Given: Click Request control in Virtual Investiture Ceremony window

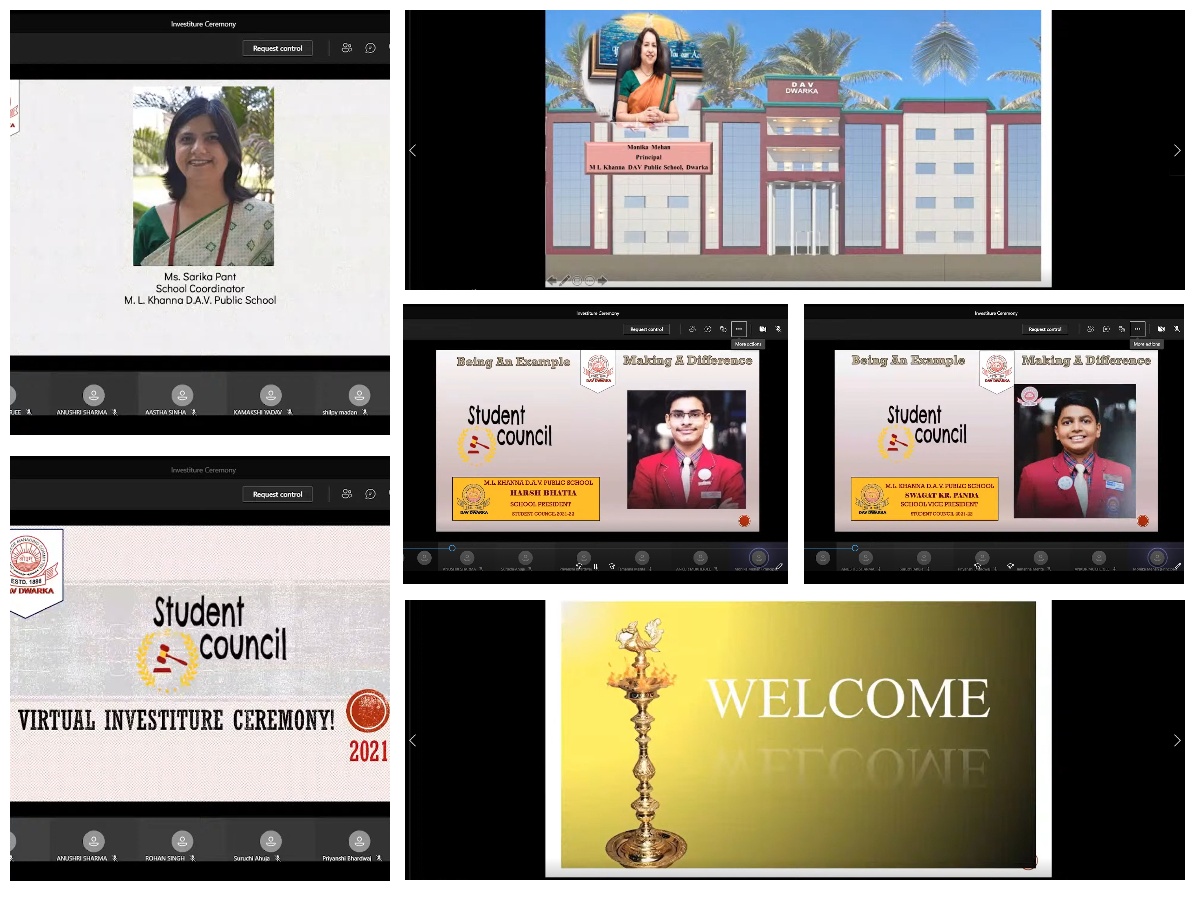Looking at the screenshot, I should pos(277,494).
